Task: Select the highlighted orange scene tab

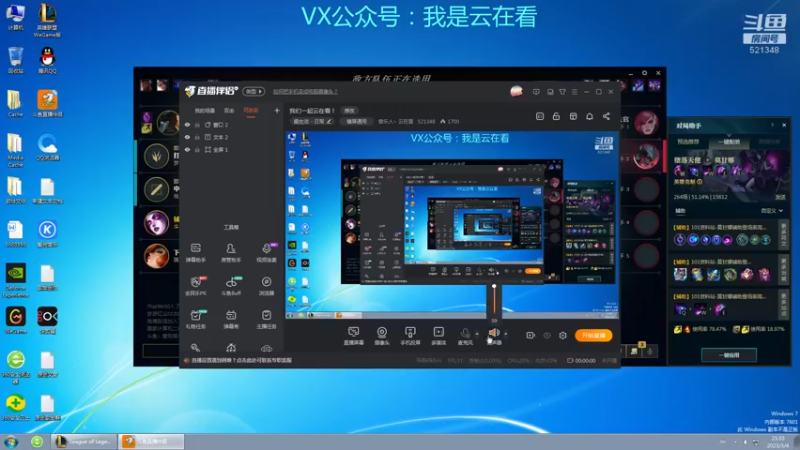Action: point(251,111)
